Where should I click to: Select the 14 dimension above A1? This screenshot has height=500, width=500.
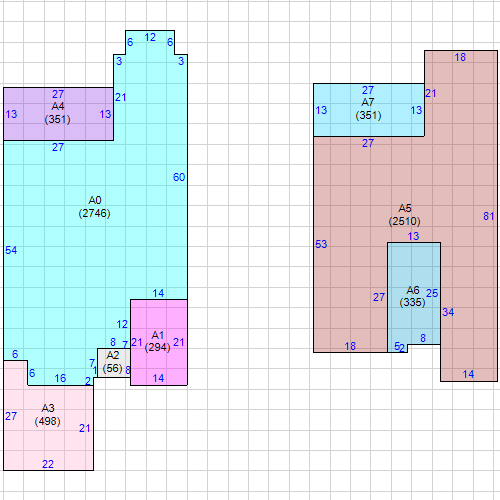(158, 293)
